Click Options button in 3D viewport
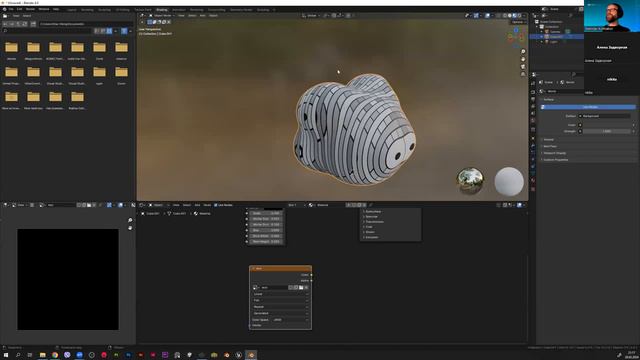This screenshot has width=640, height=360. [x=518, y=22]
